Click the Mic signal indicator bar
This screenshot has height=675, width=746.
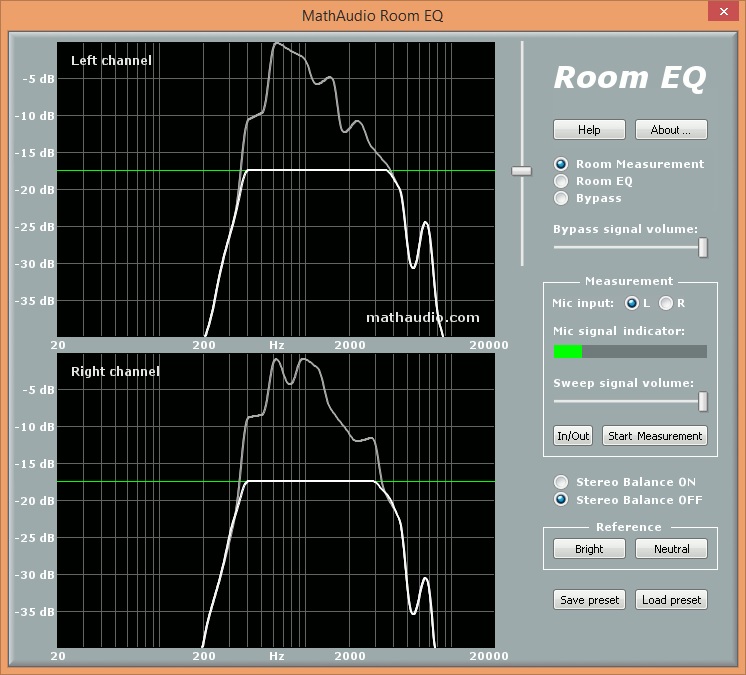click(630, 351)
